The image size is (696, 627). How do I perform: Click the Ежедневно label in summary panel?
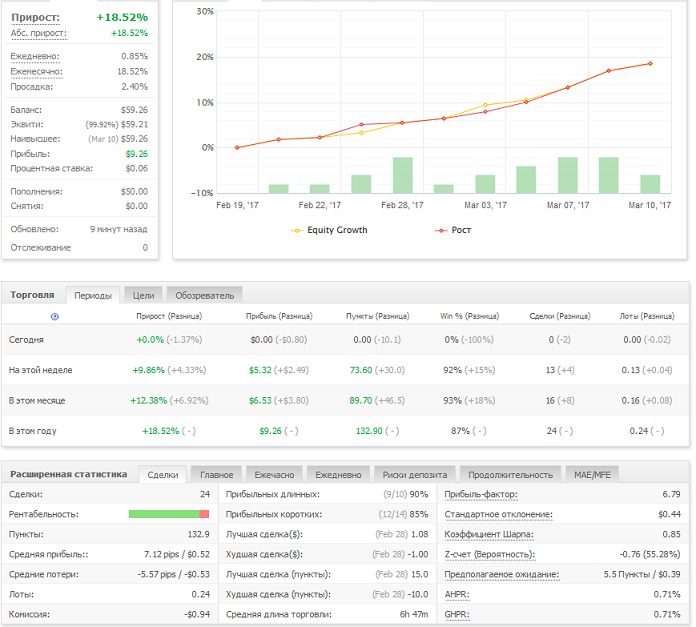point(35,56)
